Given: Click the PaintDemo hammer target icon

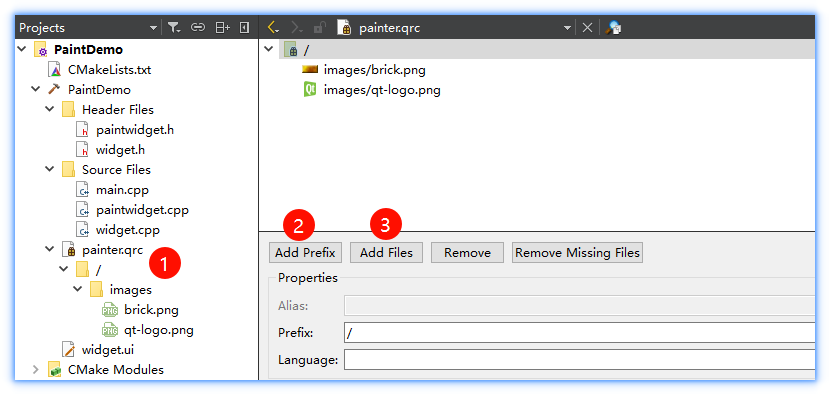Looking at the screenshot, I should click(x=54, y=89).
